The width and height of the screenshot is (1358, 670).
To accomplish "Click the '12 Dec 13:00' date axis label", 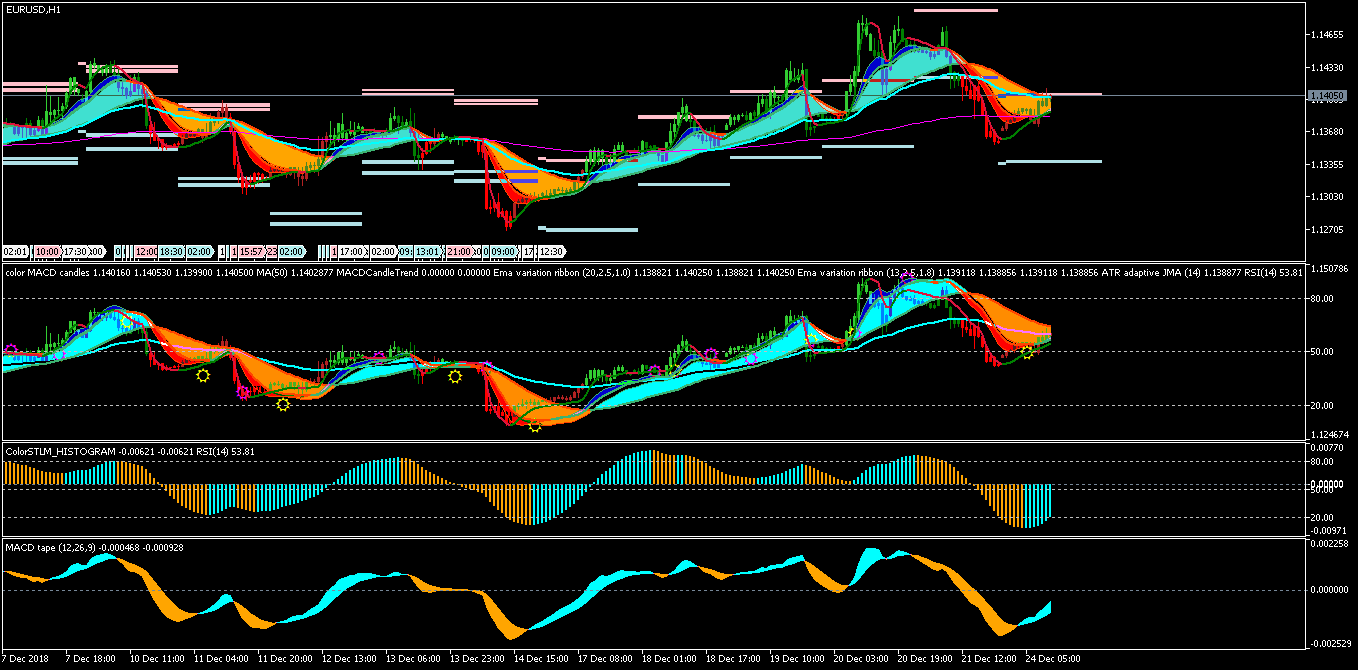I will (349, 660).
